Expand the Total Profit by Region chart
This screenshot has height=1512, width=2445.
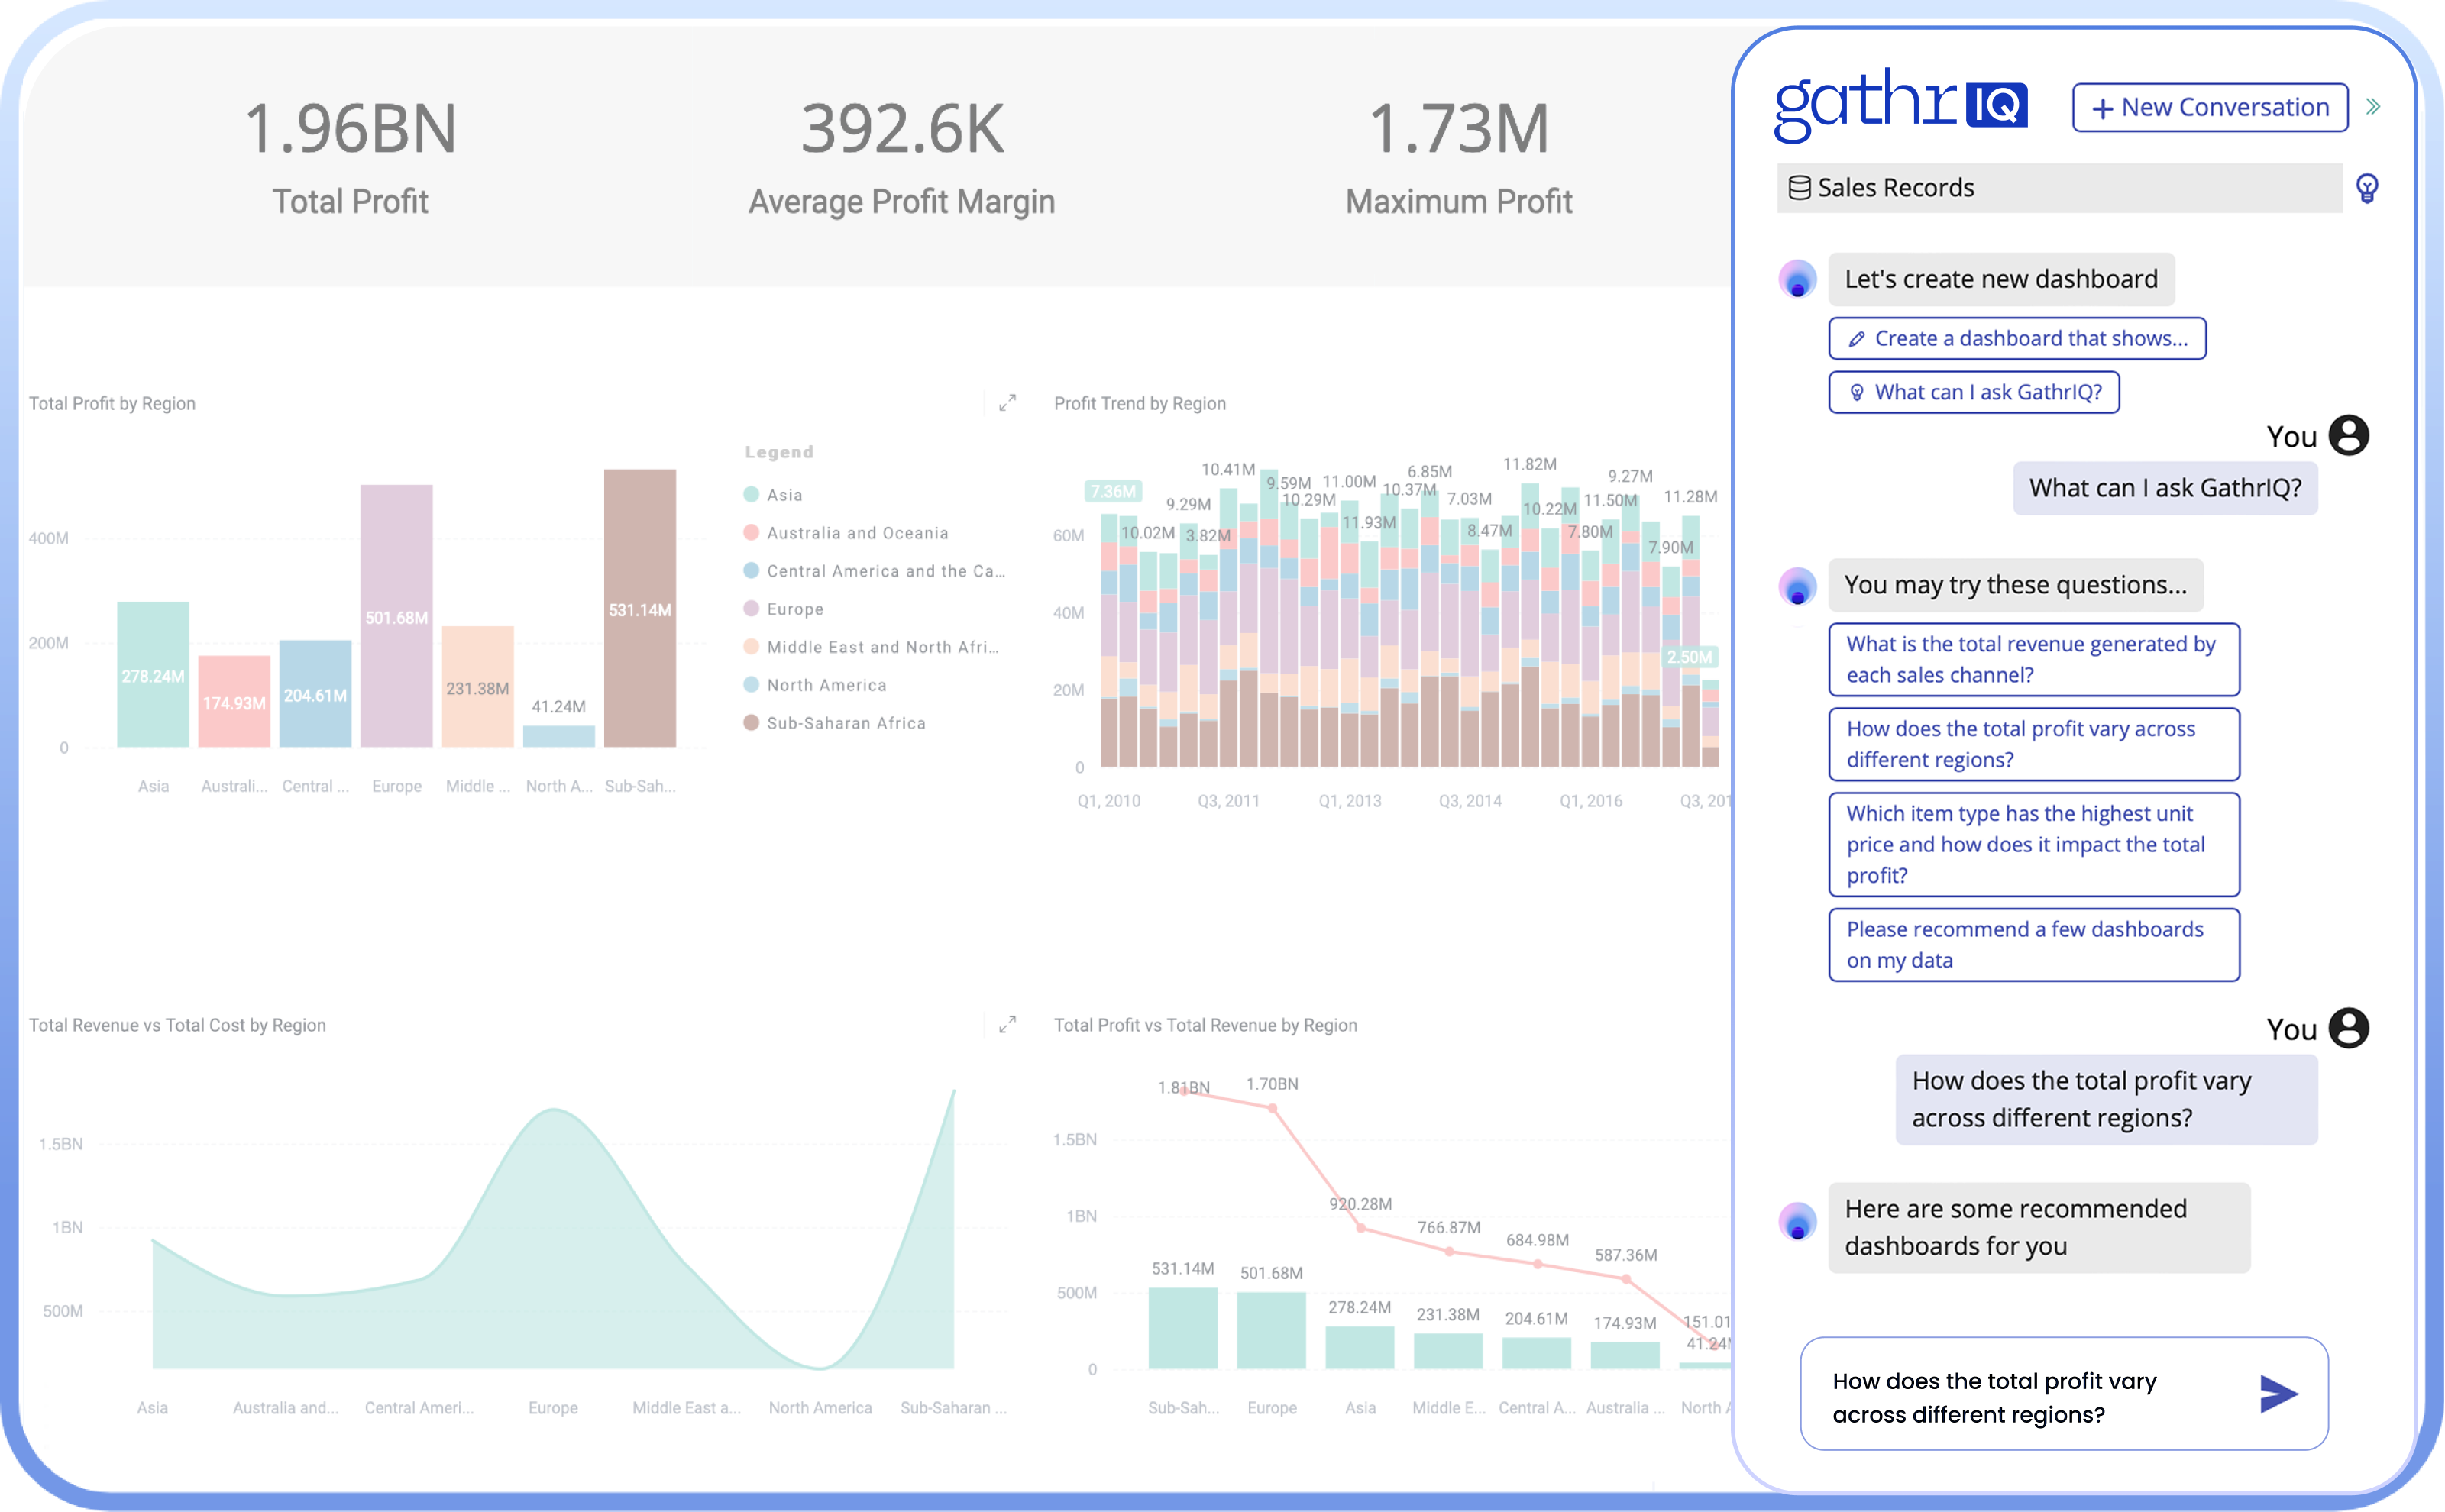tap(1007, 403)
